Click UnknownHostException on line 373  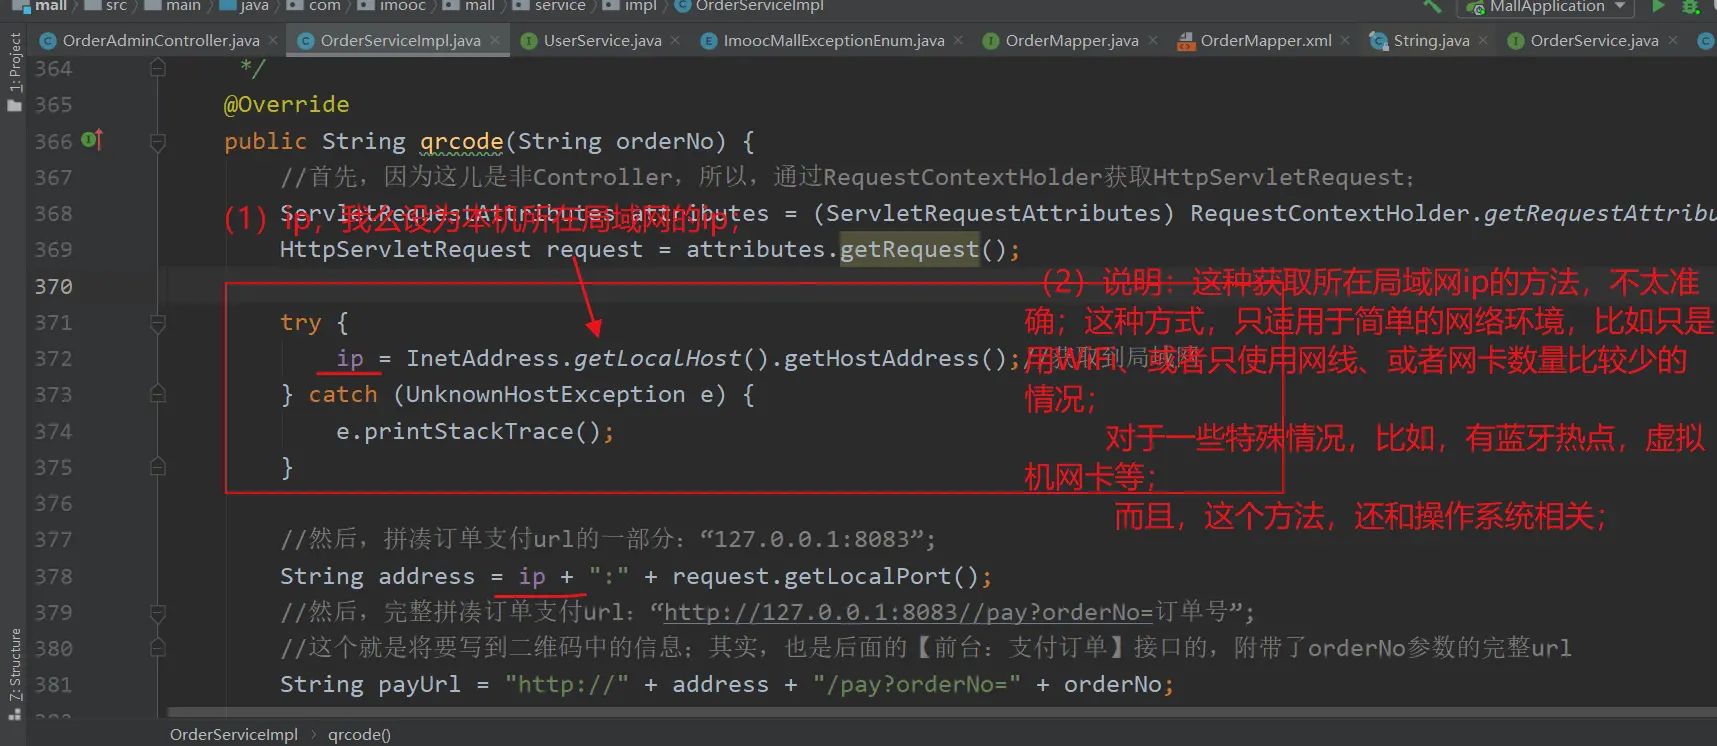pos(545,395)
